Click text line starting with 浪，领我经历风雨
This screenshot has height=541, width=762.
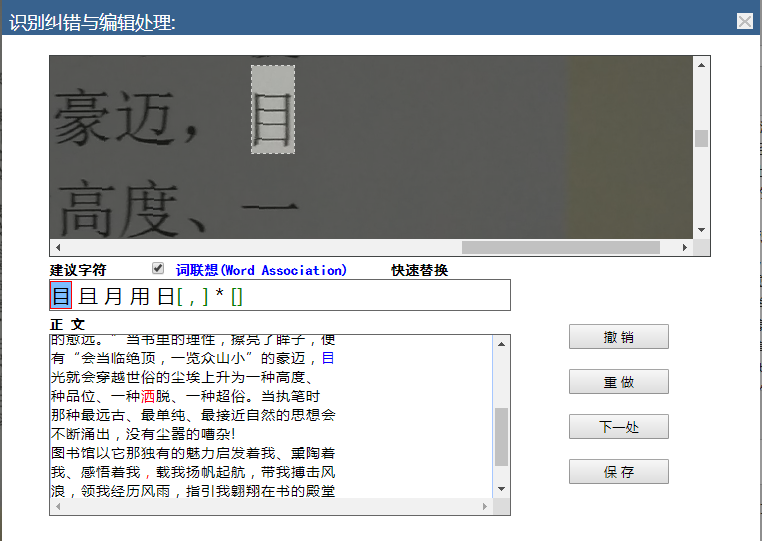[193, 491]
